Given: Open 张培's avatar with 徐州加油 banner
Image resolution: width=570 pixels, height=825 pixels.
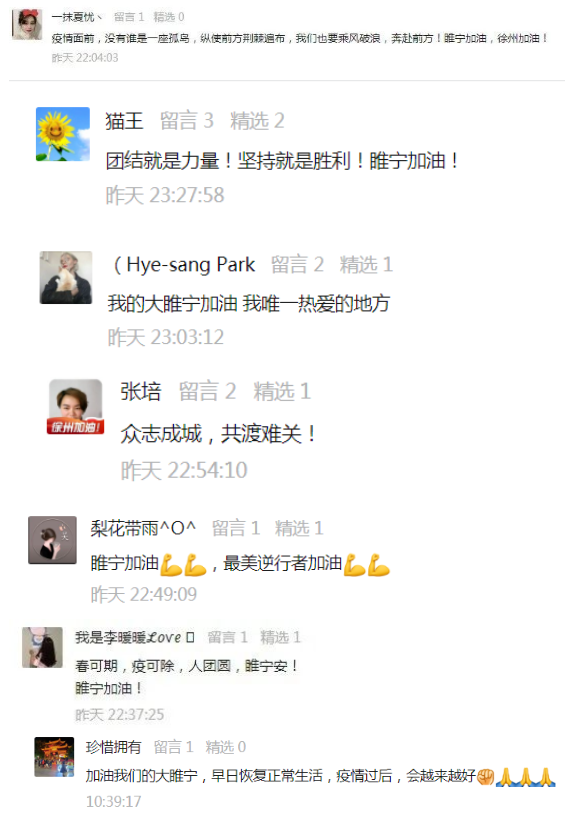Looking at the screenshot, I should [x=75, y=407].
